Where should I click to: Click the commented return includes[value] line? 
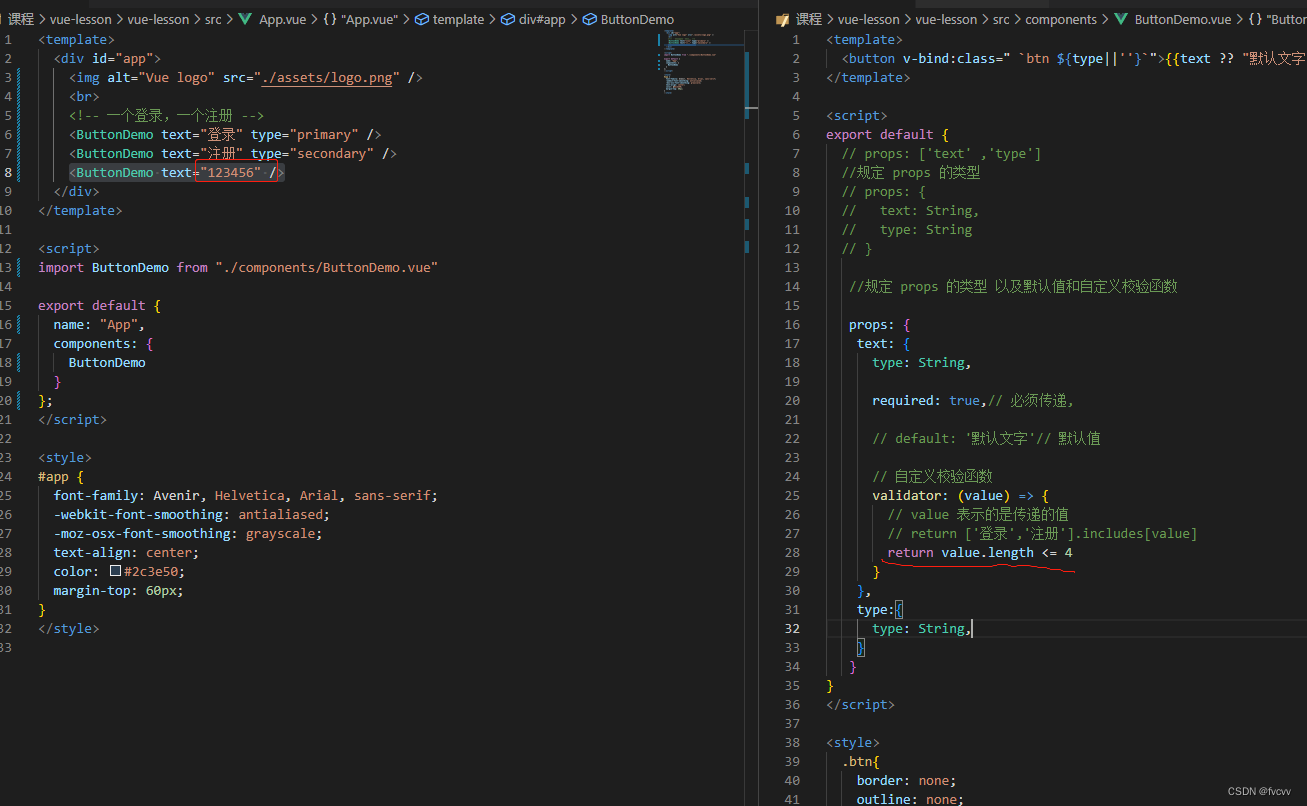click(1042, 533)
